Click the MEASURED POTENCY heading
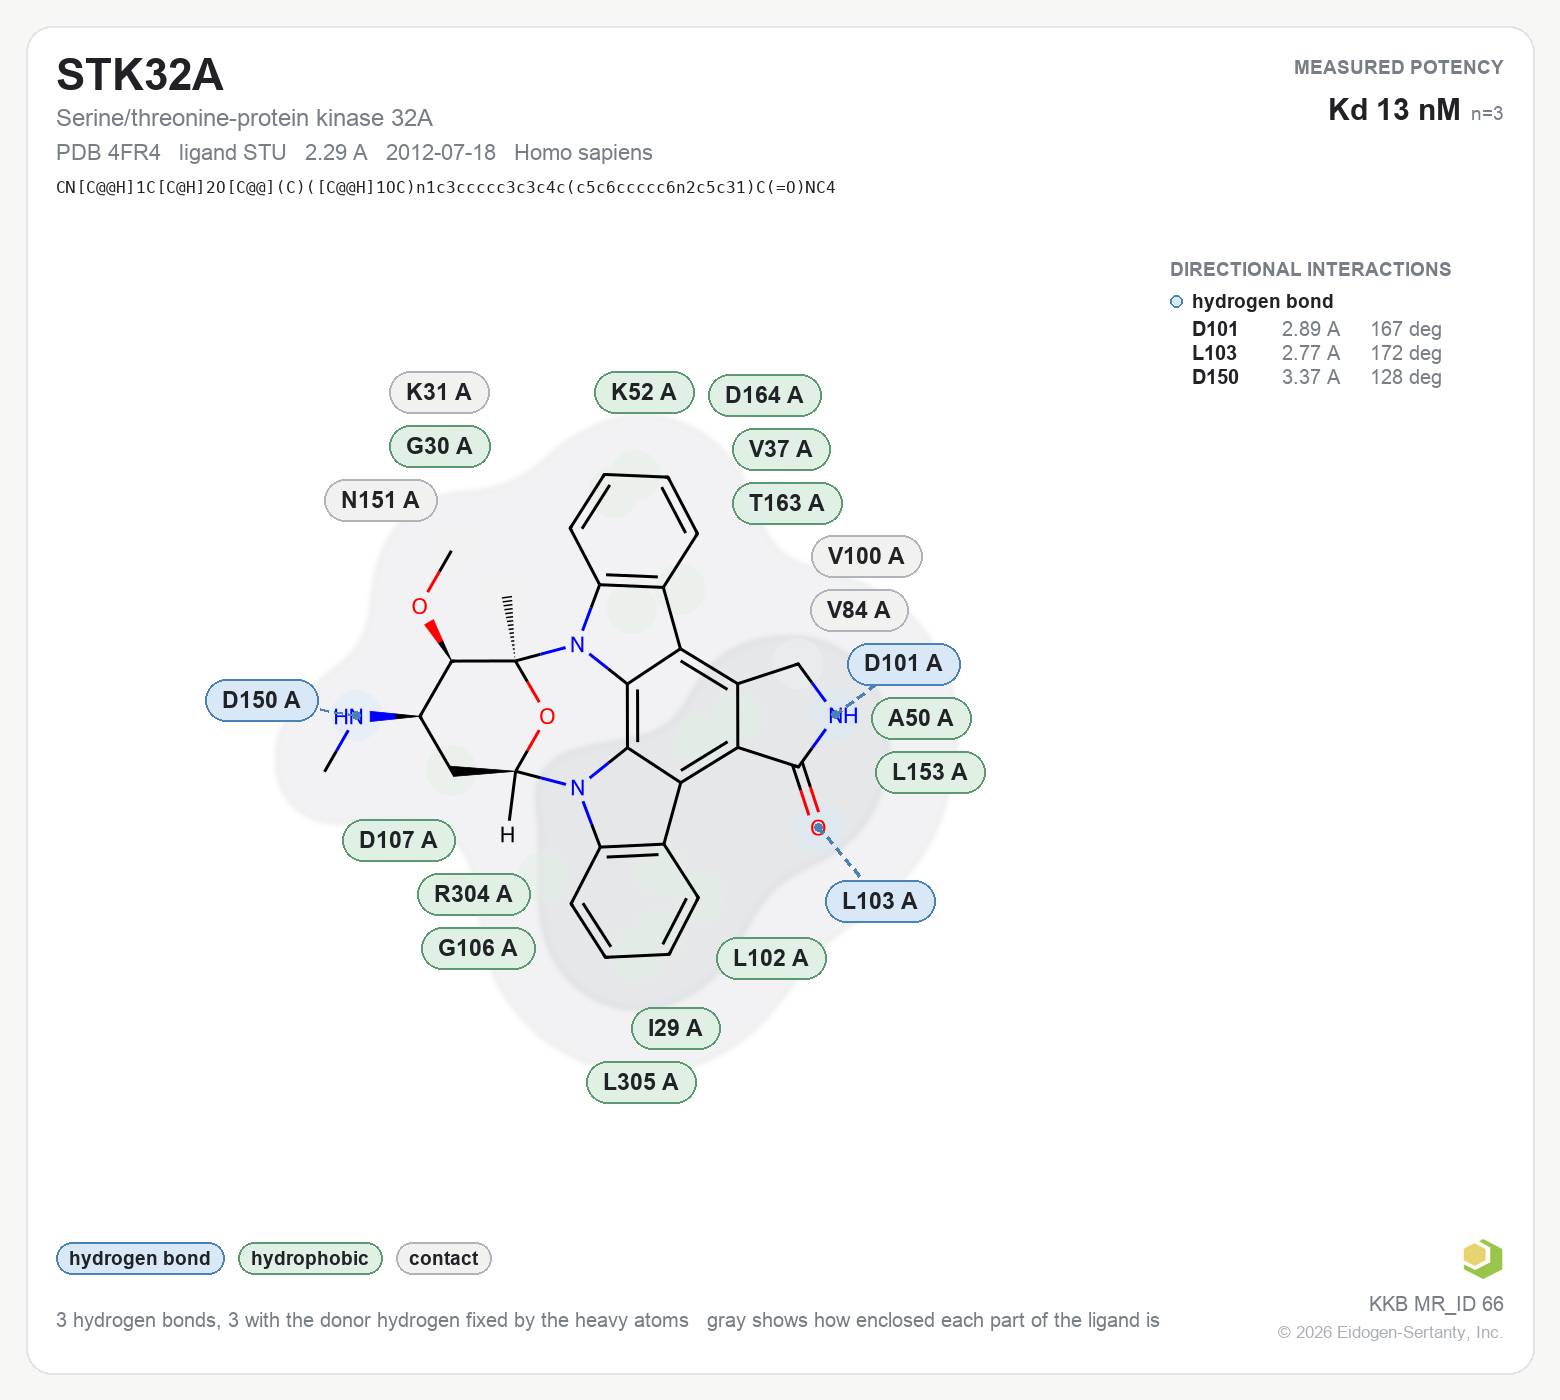The image size is (1560, 1400). pyautogui.click(x=1399, y=67)
